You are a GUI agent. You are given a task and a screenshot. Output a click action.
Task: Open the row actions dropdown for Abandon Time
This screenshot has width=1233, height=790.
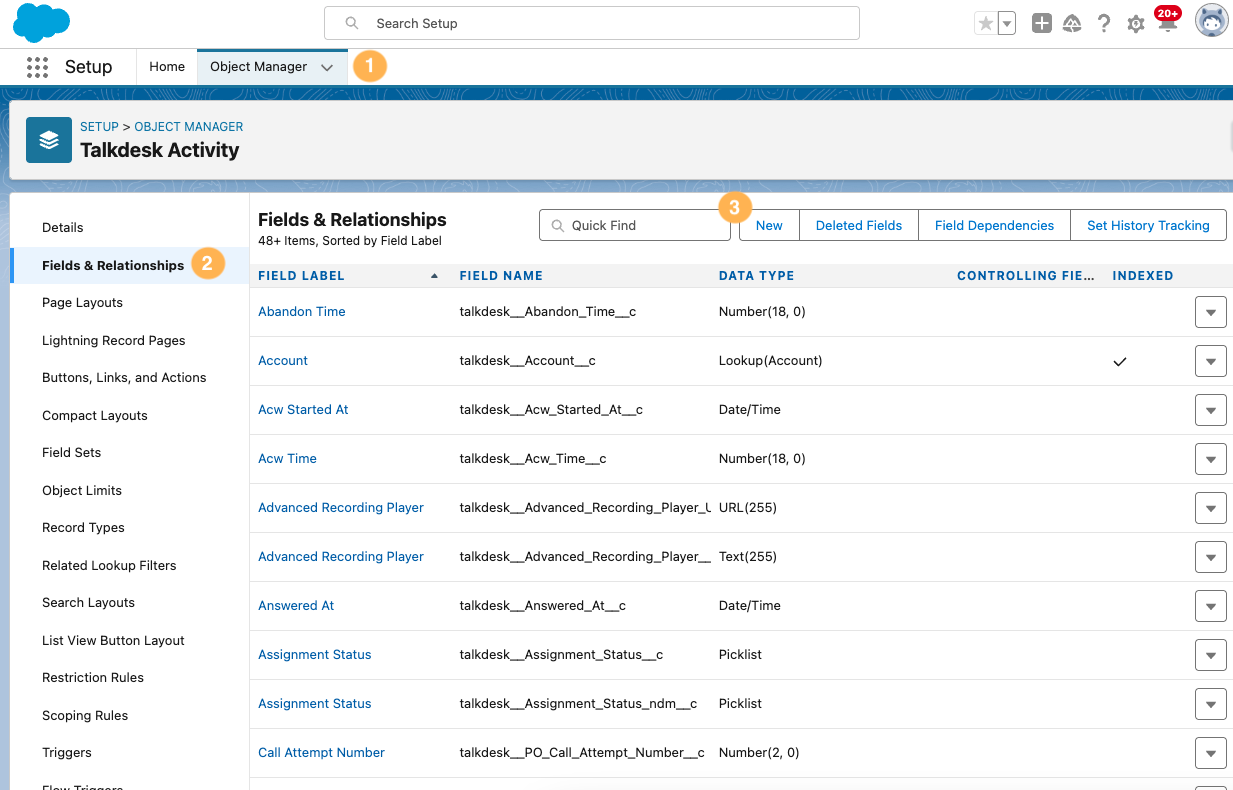click(x=1211, y=312)
